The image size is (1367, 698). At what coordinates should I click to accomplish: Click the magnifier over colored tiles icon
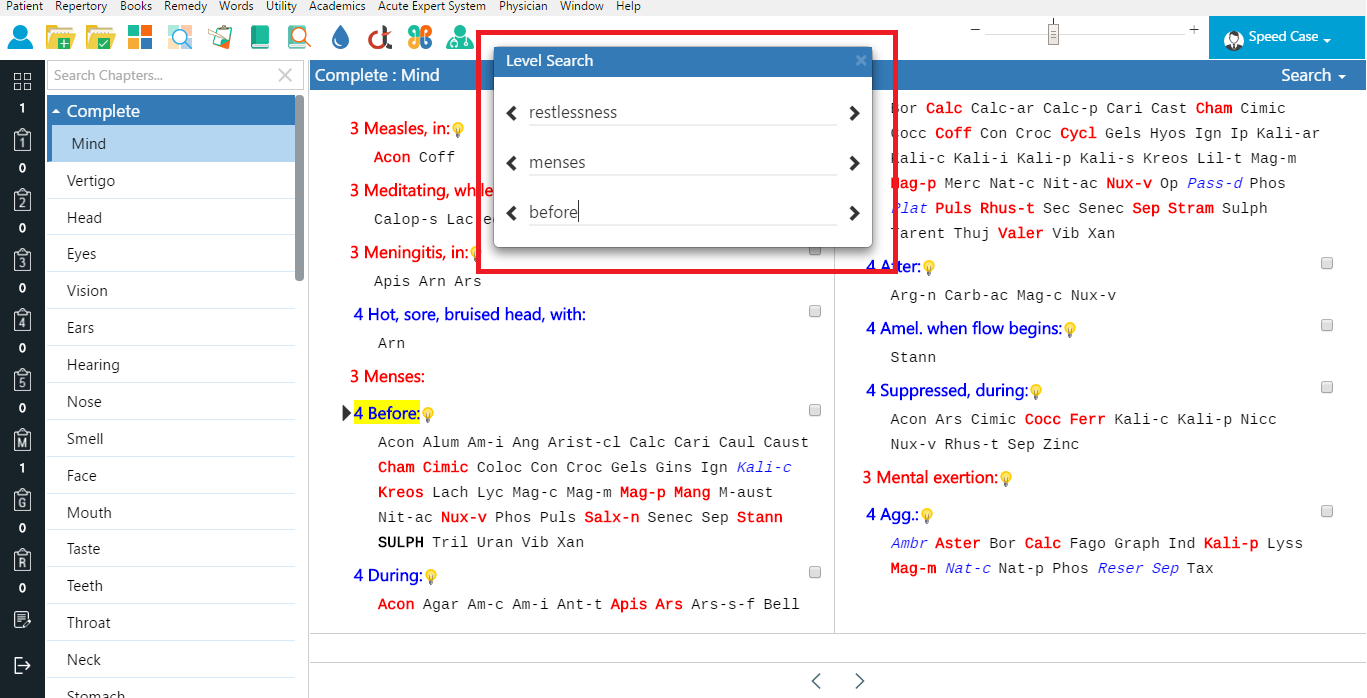click(x=180, y=38)
